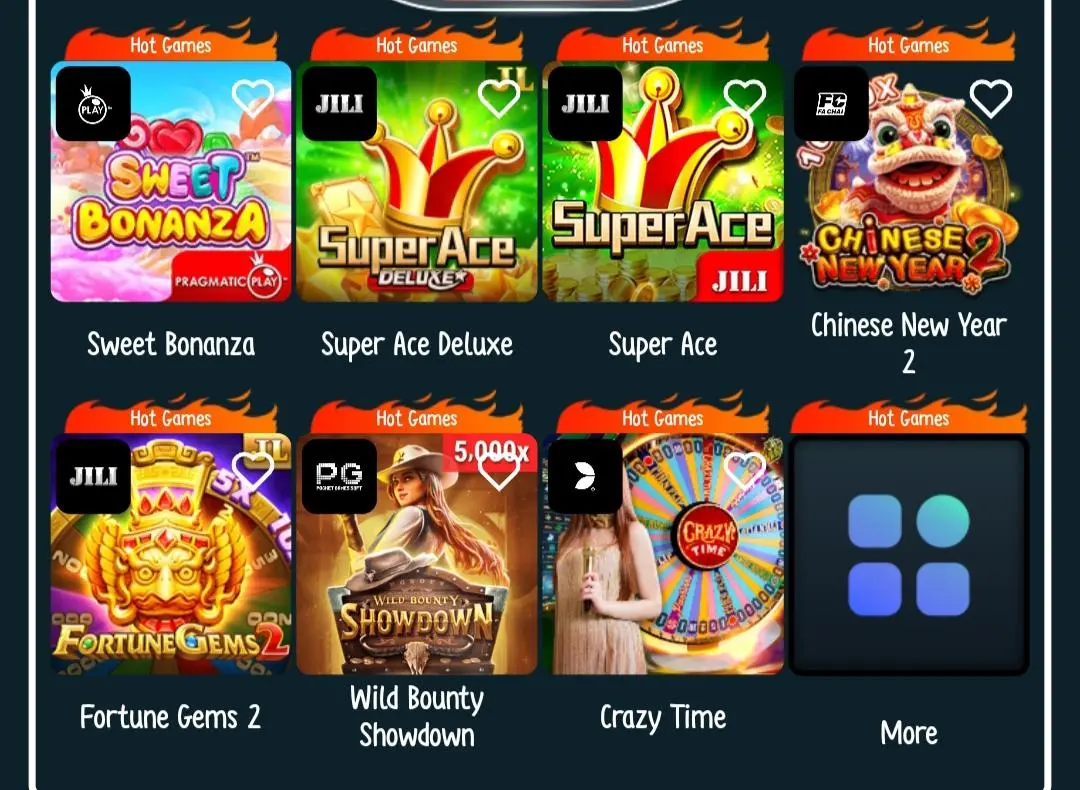
Task: Favorite Sweet Bonanza with the heart icon
Action: click(x=253, y=98)
